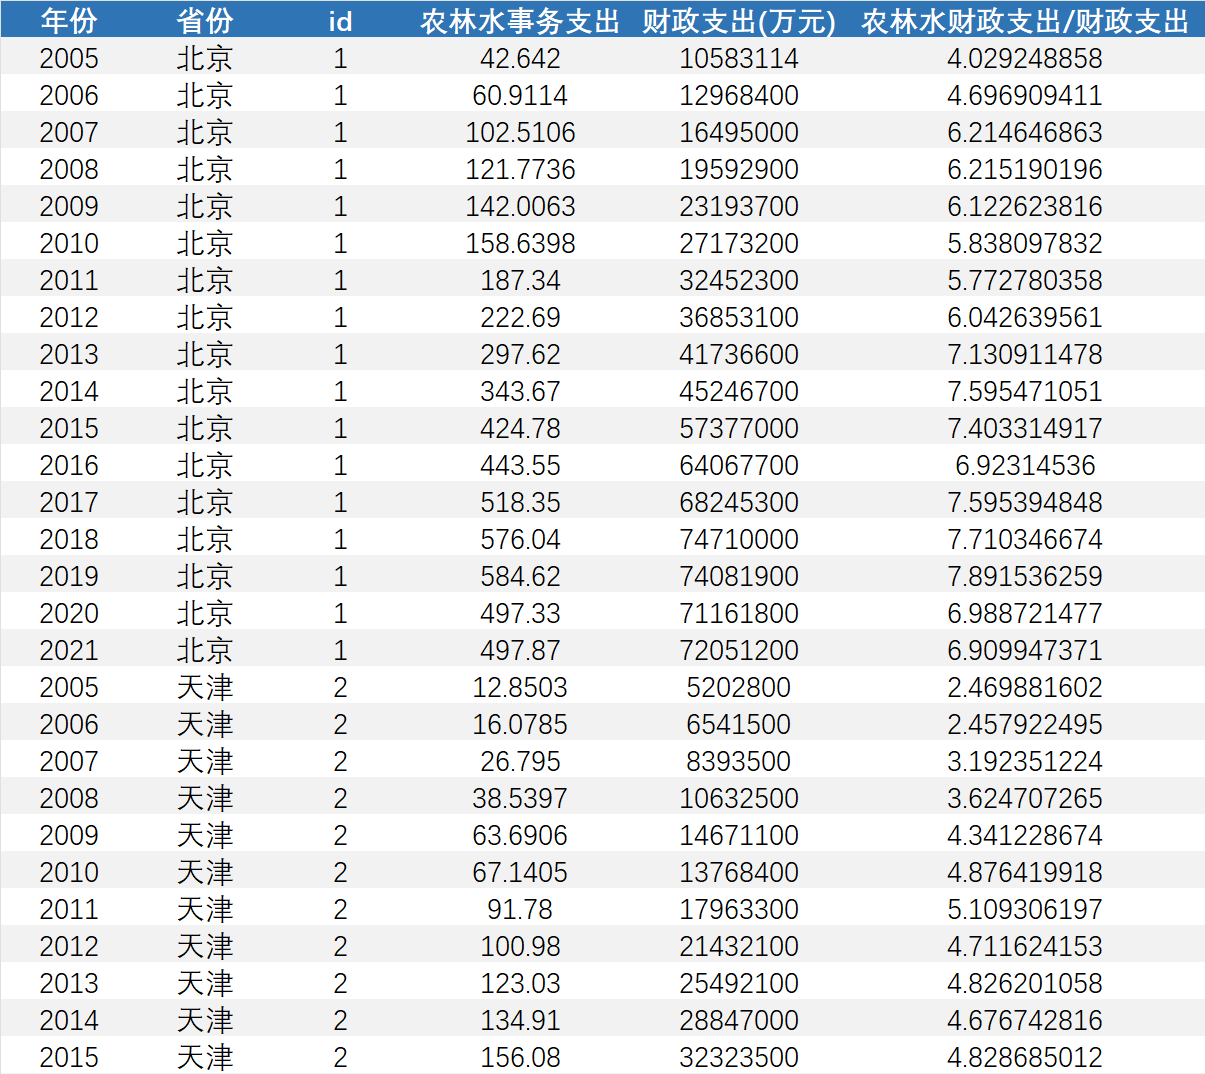Select the cell showing 123.03

[x=520, y=984]
